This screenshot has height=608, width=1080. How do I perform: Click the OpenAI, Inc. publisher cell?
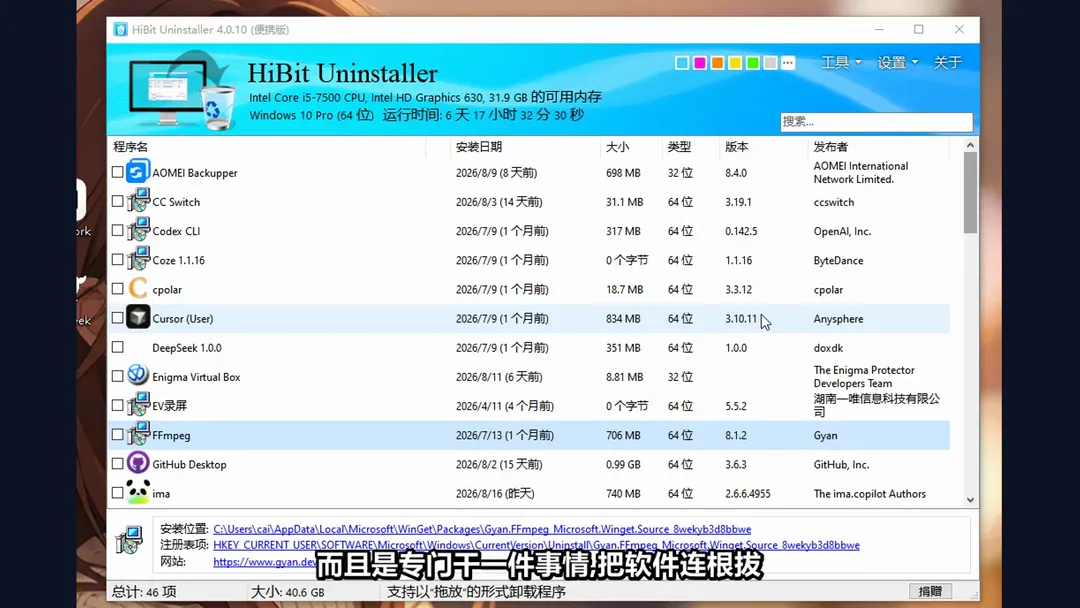tap(842, 231)
